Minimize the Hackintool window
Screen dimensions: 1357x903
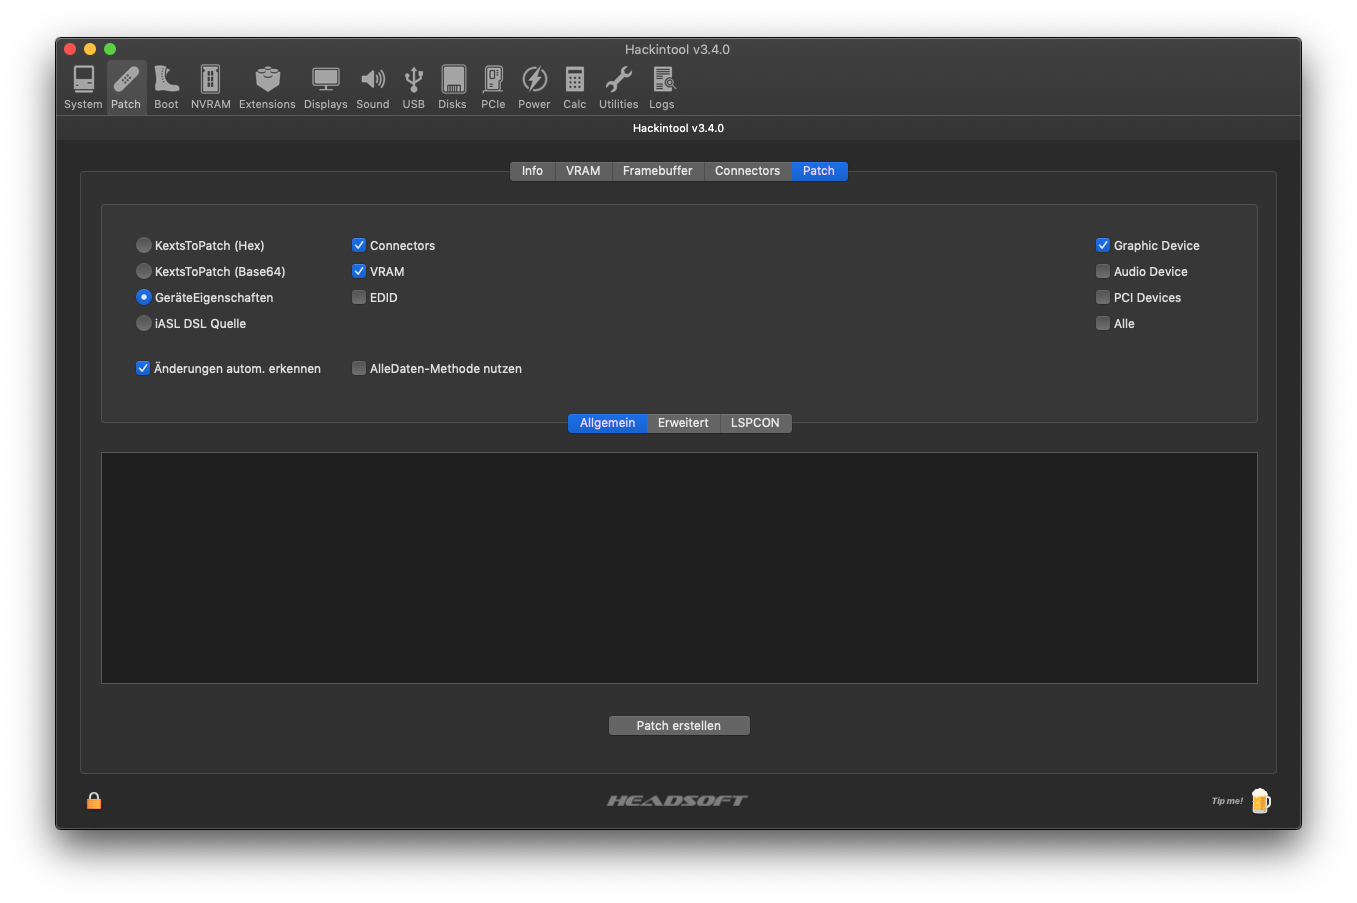click(90, 49)
